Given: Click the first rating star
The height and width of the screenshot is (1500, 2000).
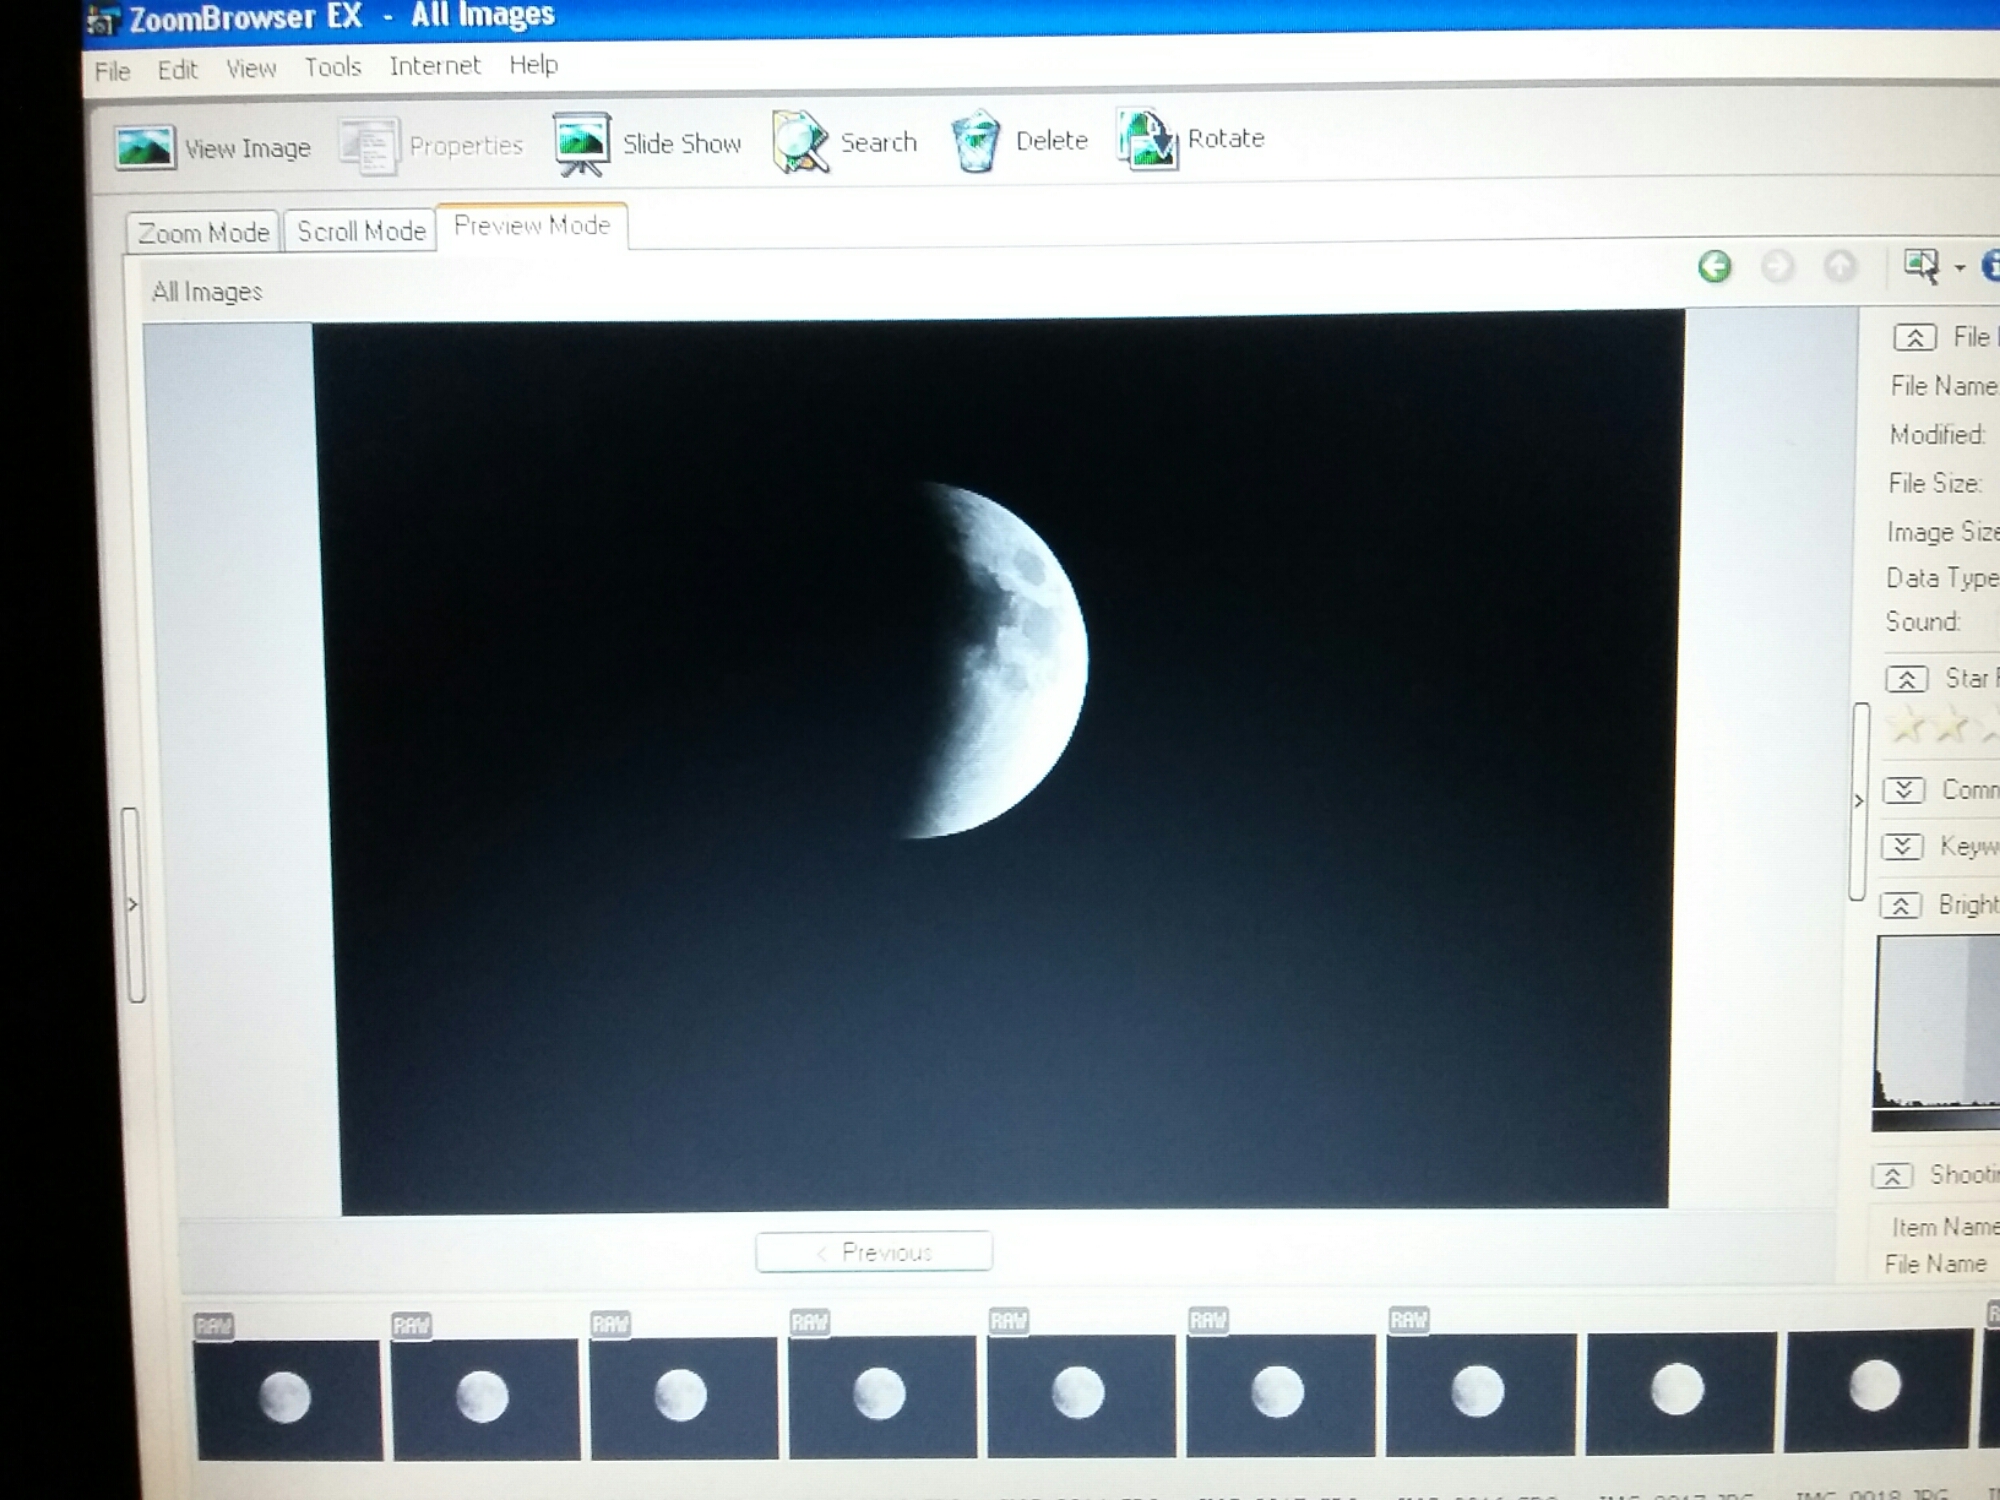Looking at the screenshot, I should tap(1908, 726).
